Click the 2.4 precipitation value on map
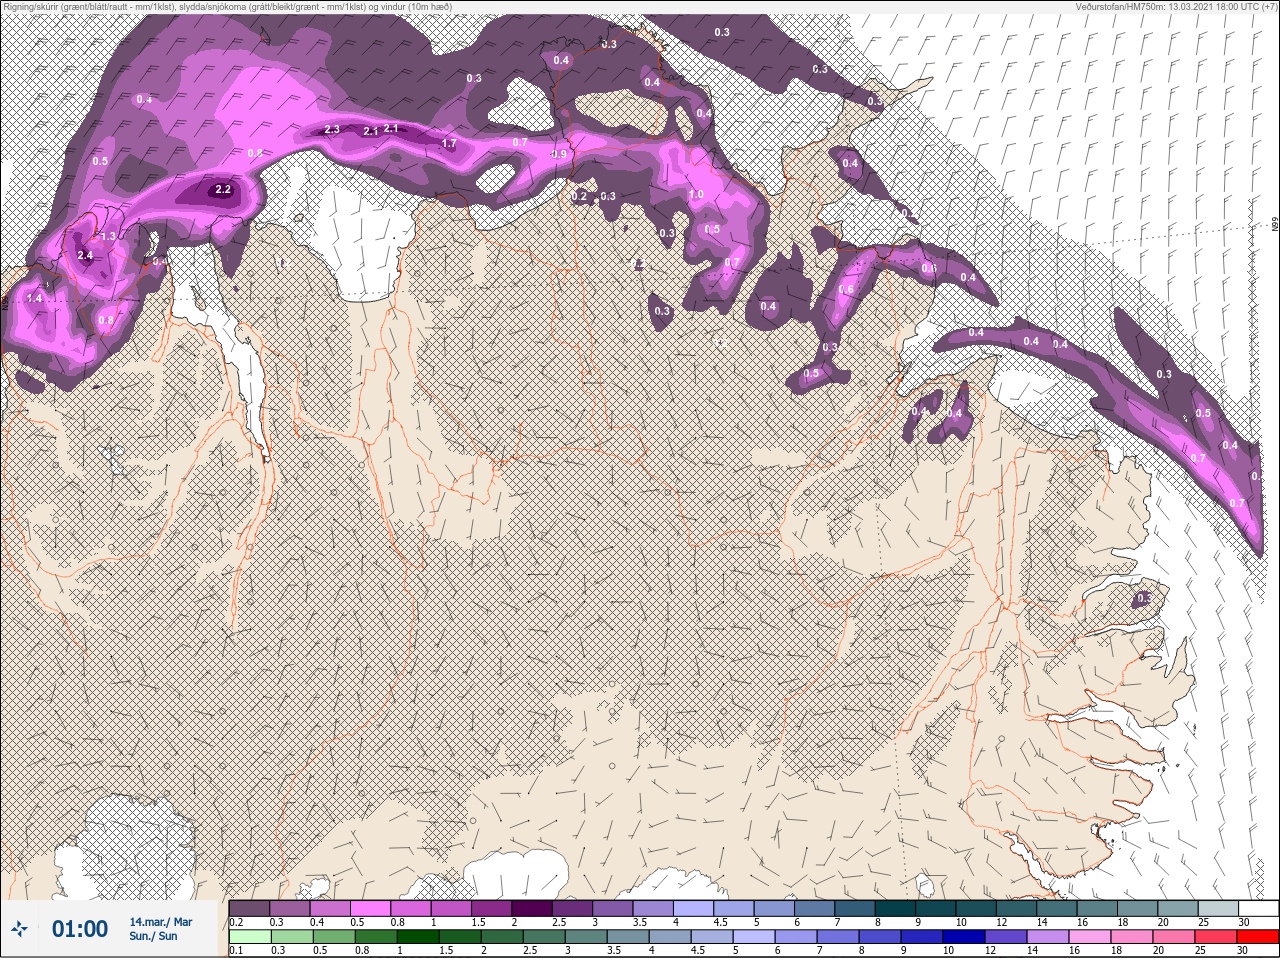1280x958 pixels. [x=85, y=256]
